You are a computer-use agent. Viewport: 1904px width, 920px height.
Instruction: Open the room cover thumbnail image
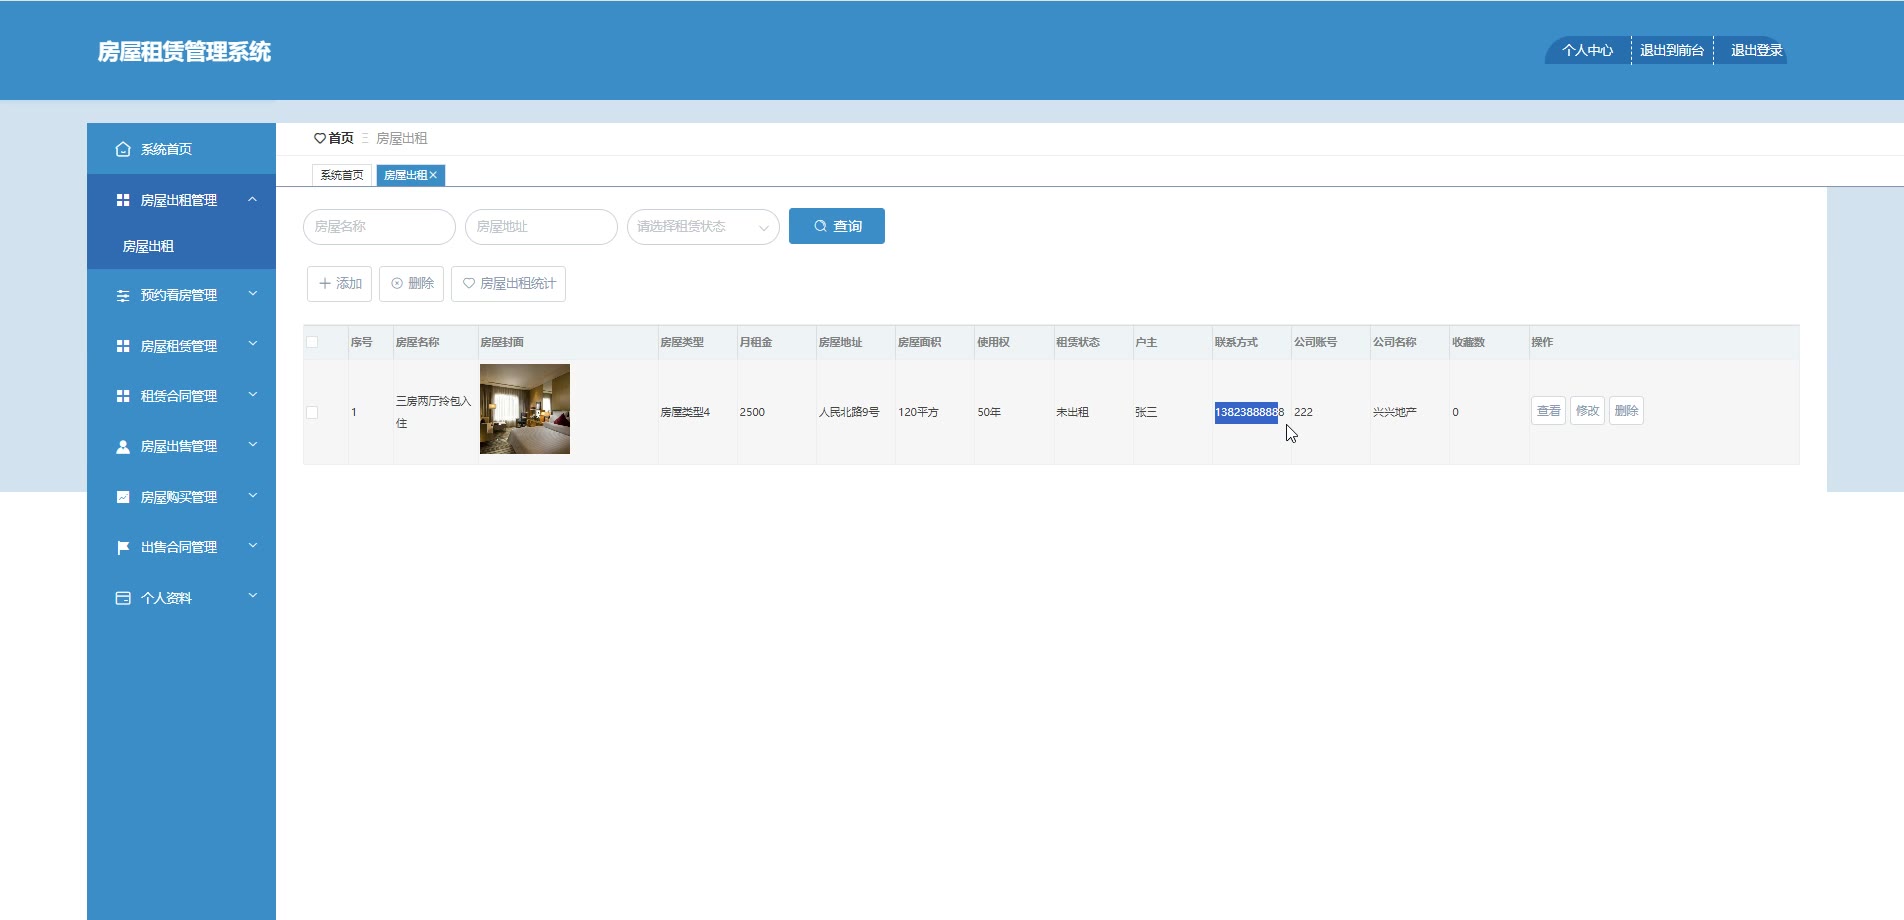coord(525,409)
